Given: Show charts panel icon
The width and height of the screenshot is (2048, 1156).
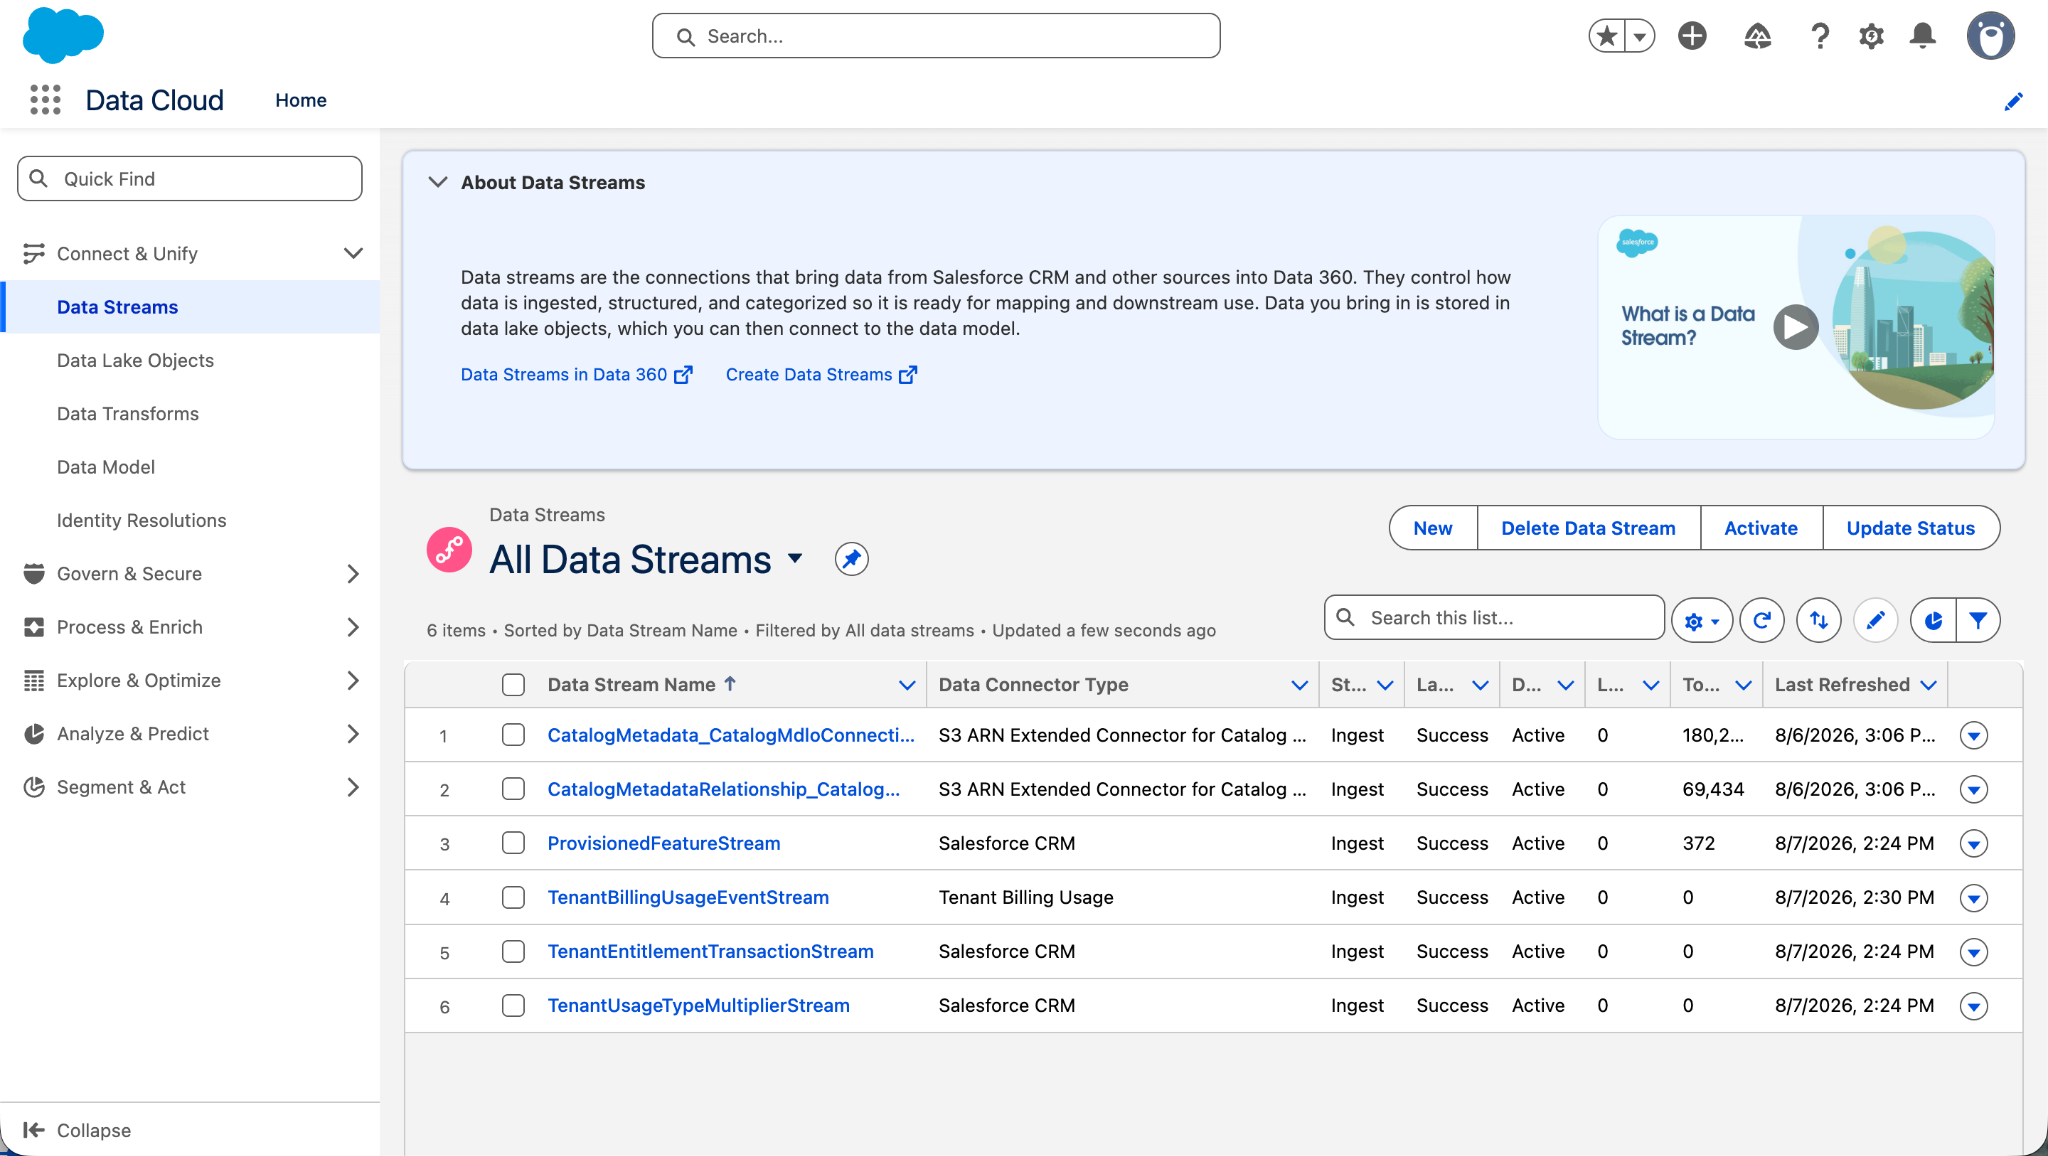Looking at the screenshot, I should pos(1933,620).
